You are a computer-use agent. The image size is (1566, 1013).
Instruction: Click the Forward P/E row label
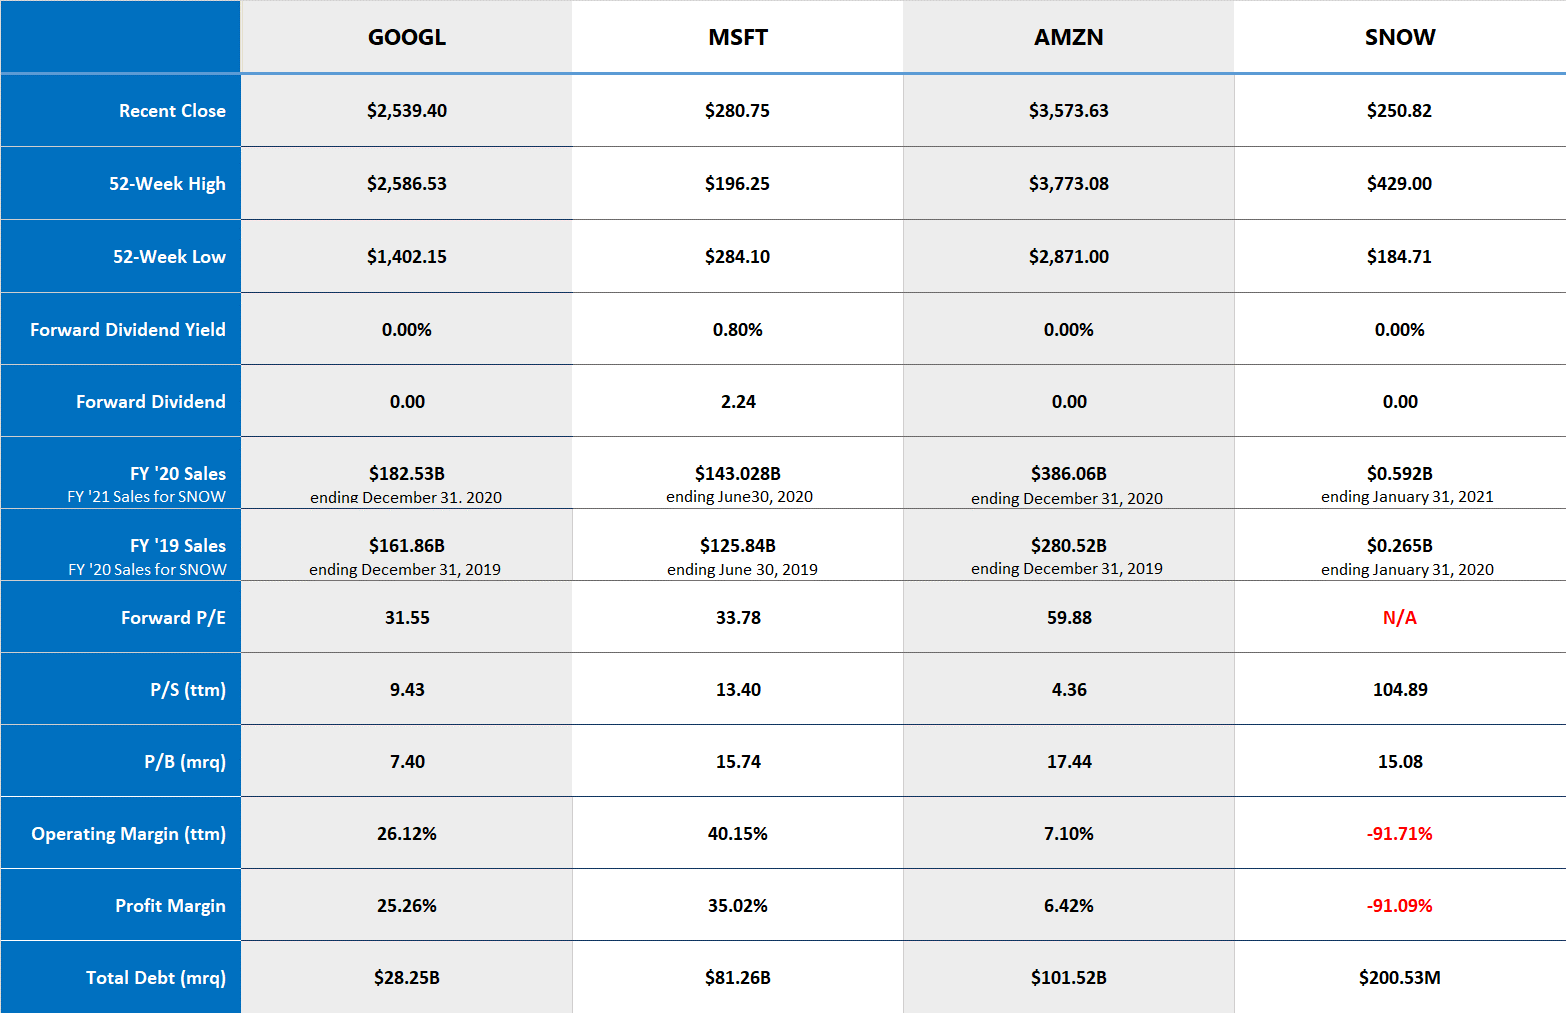tap(173, 618)
